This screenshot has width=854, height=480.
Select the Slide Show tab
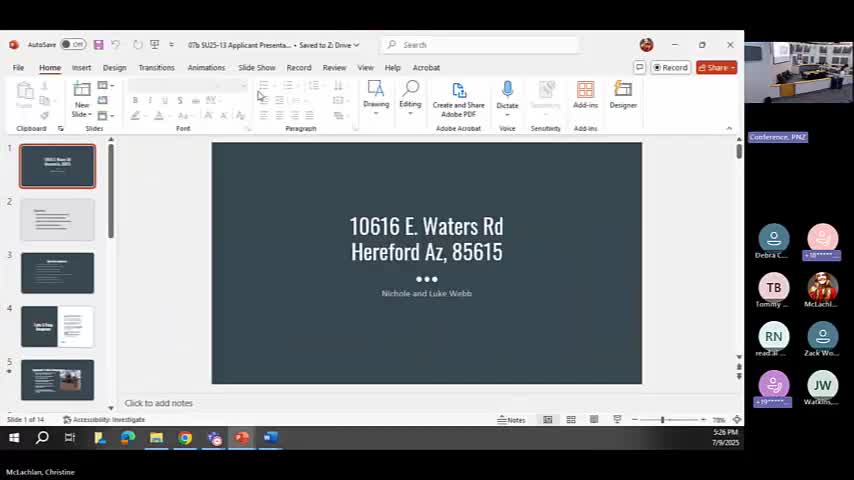257,68
